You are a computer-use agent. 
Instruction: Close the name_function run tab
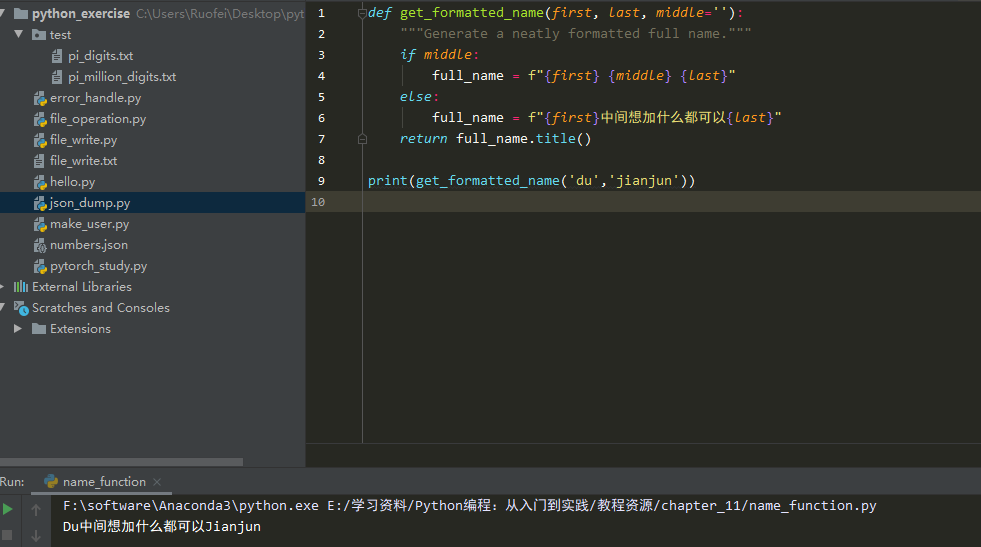[x=157, y=482]
